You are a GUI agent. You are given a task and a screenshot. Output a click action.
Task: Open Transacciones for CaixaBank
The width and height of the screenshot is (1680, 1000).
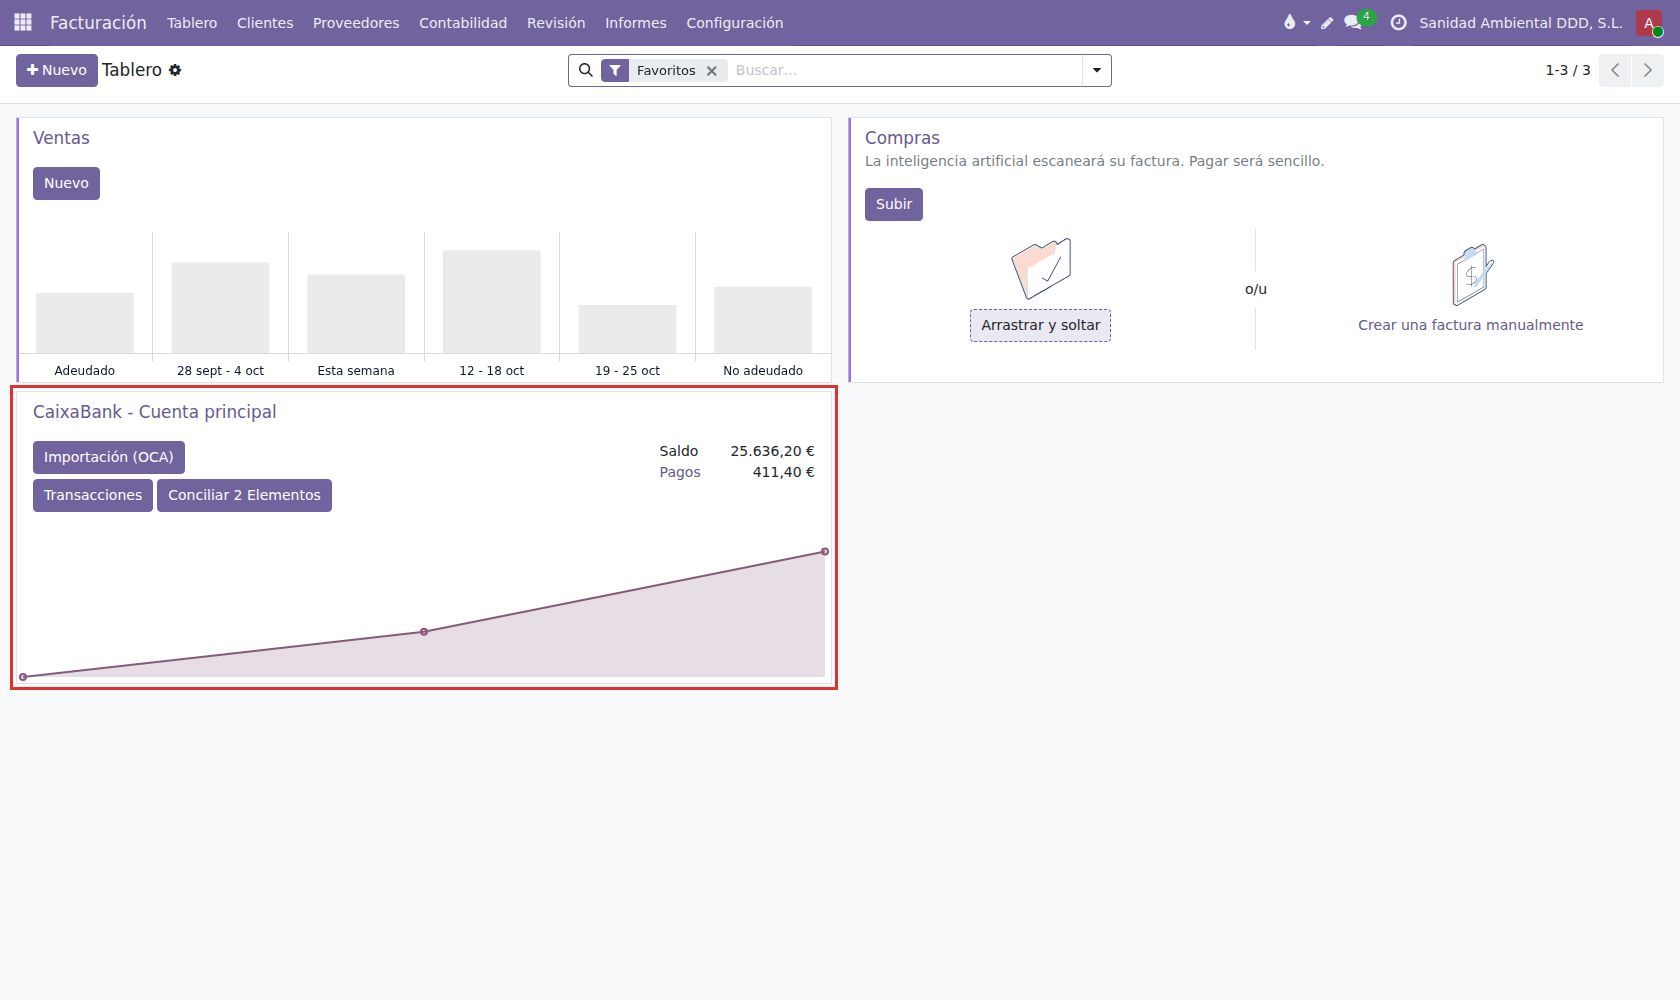[93, 495]
